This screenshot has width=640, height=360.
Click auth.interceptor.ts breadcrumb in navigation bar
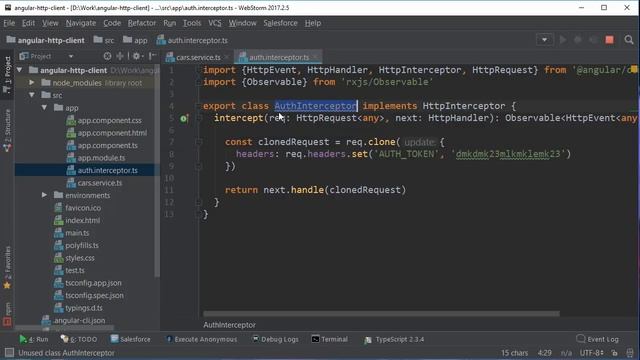(192, 40)
